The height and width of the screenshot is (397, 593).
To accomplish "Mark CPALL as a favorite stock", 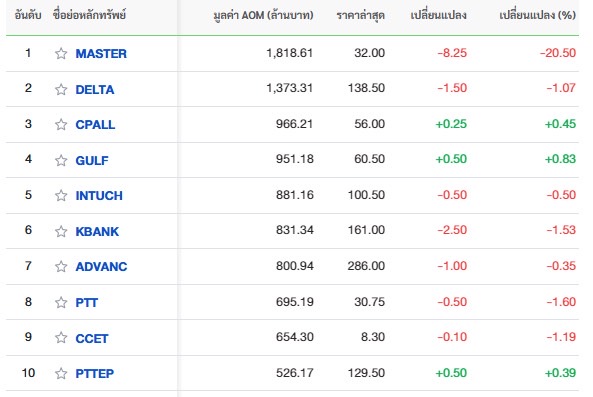I will pyautogui.click(x=61, y=124).
